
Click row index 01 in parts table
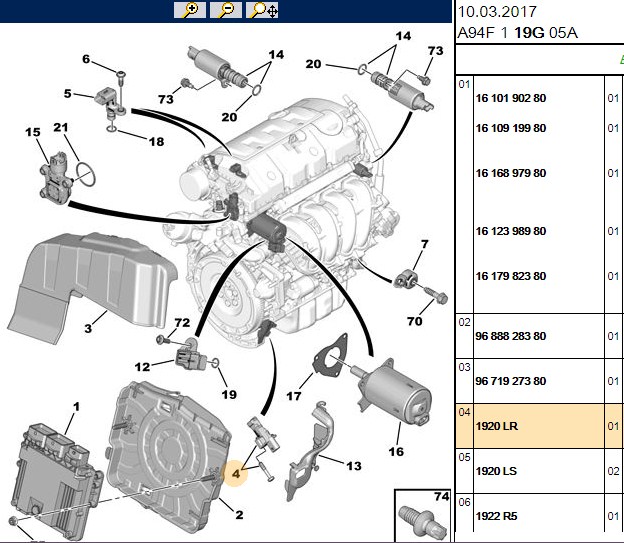464,84
